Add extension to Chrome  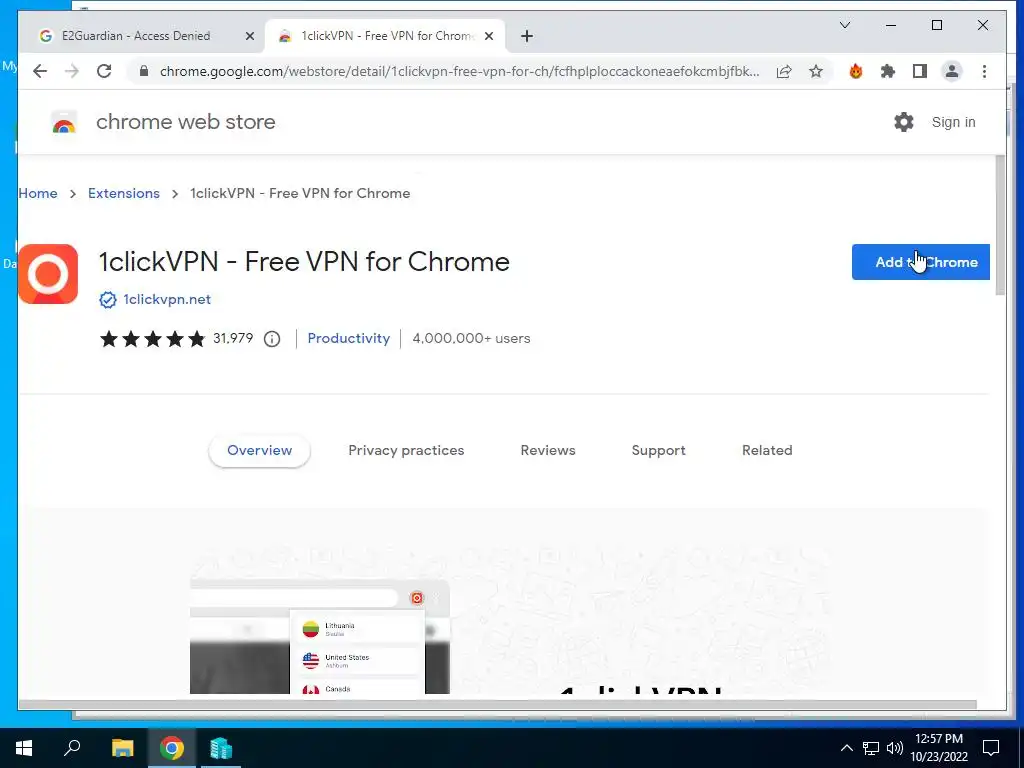tap(920, 262)
